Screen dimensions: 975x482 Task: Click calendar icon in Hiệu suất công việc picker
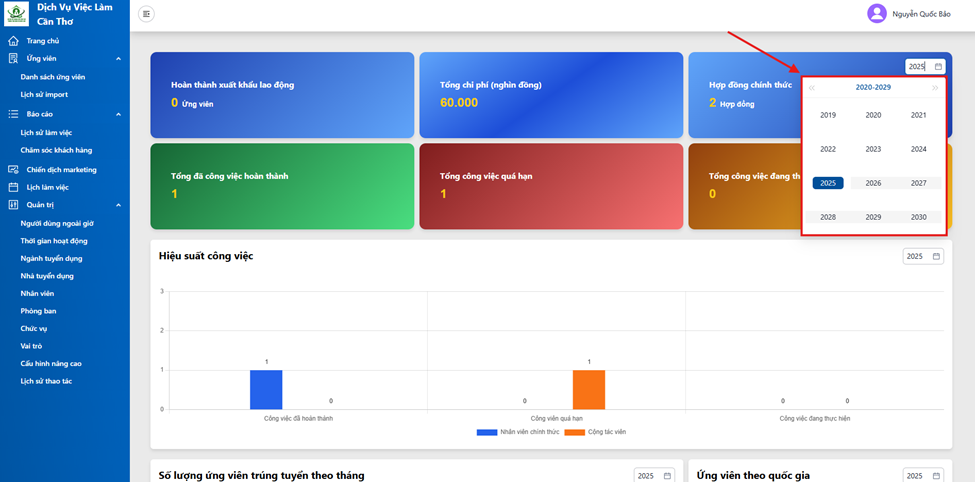coord(936,256)
